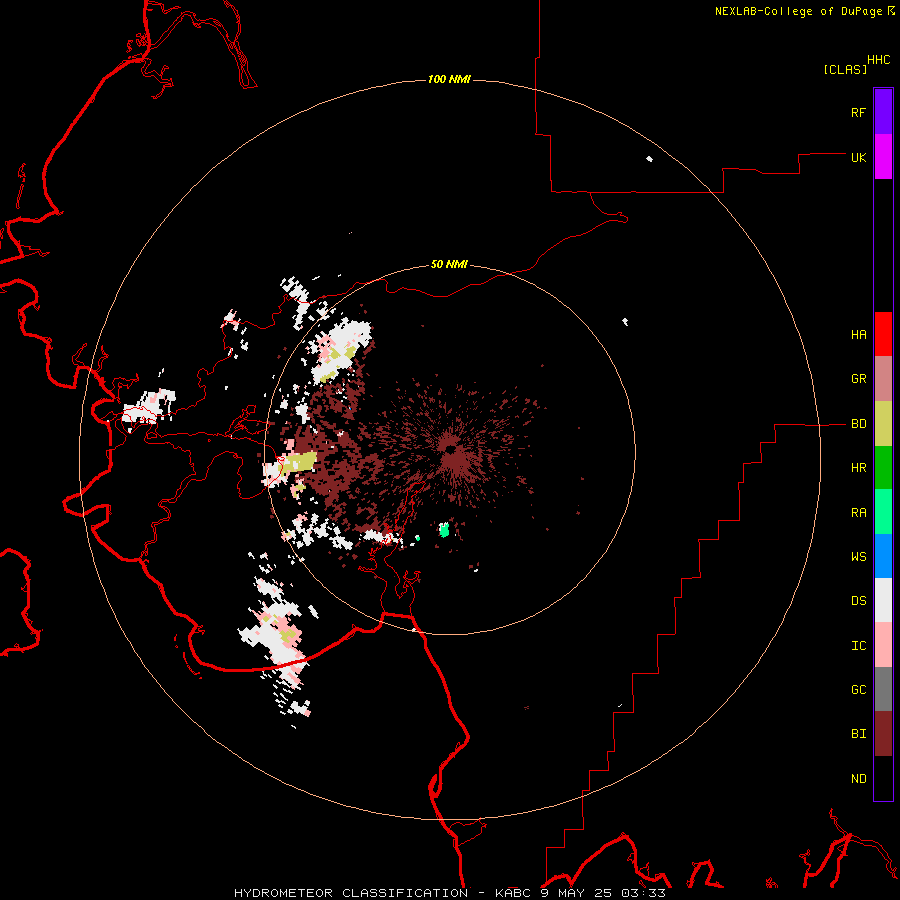900x900 pixels.
Task: Click the green rain echo inside the 50 NMI ring
Action: [x=444, y=529]
